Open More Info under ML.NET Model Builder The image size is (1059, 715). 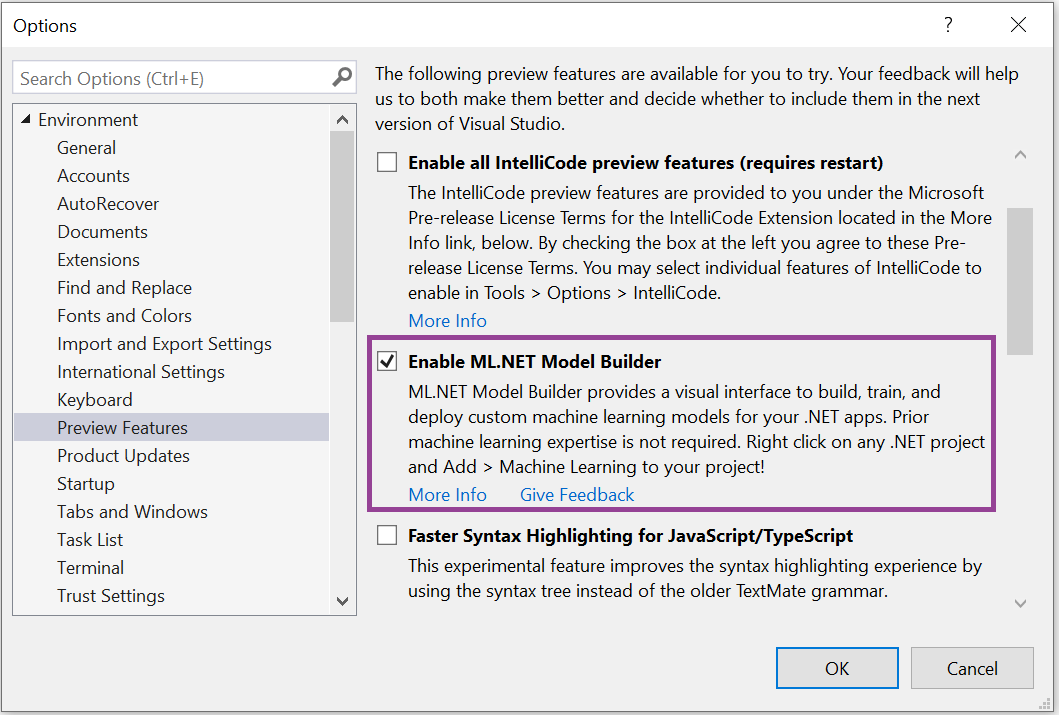click(447, 494)
